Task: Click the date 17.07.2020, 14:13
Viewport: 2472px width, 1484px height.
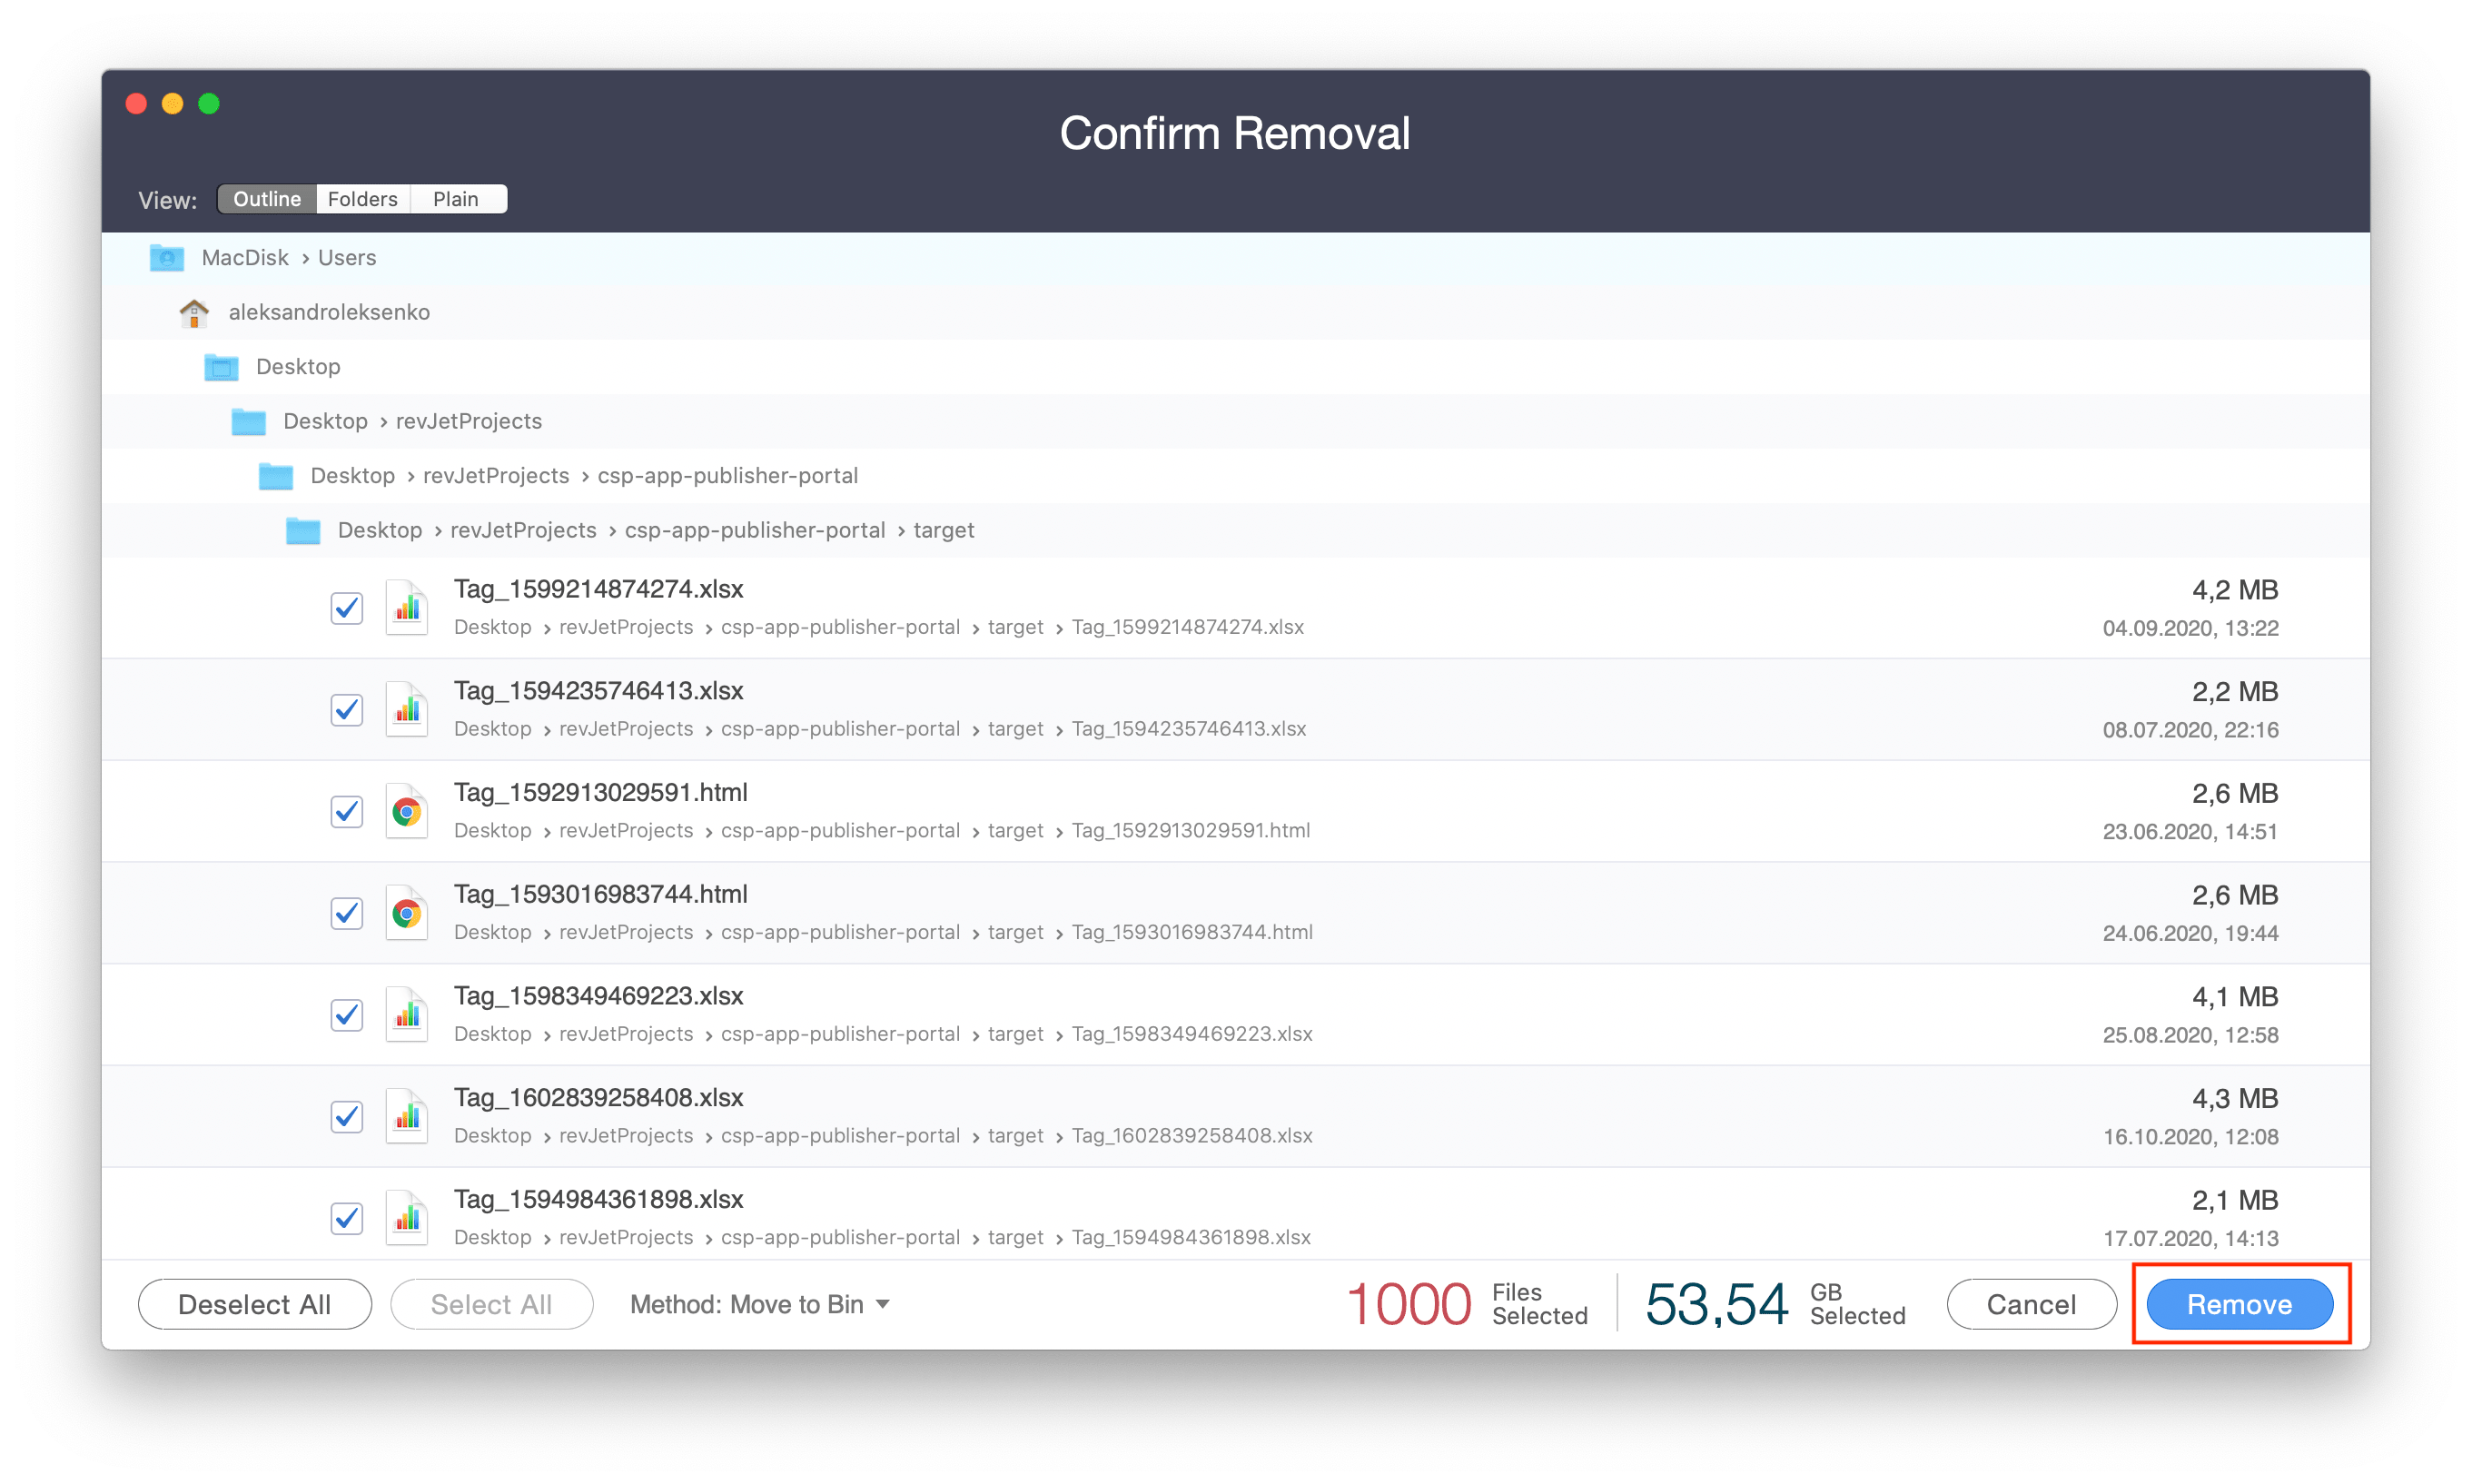Action: click(2190, 1239)
